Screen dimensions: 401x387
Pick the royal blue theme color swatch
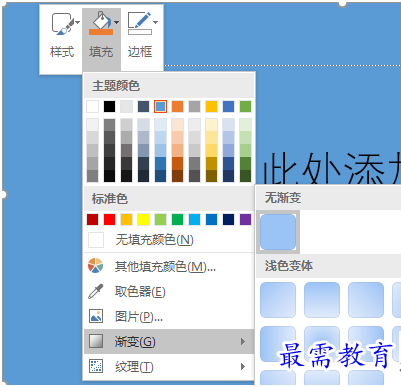228,106
